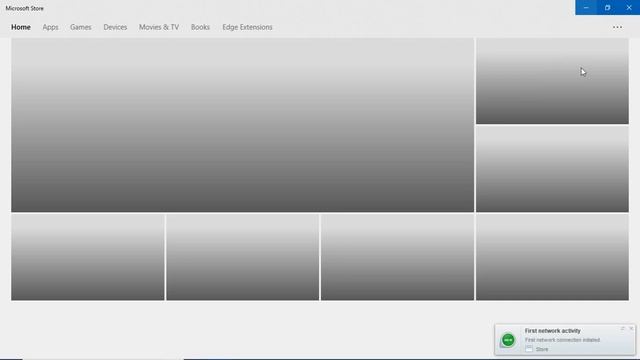Switch to the Apps tab
This screenshot has height=360, width=640.
click(50, 27)
